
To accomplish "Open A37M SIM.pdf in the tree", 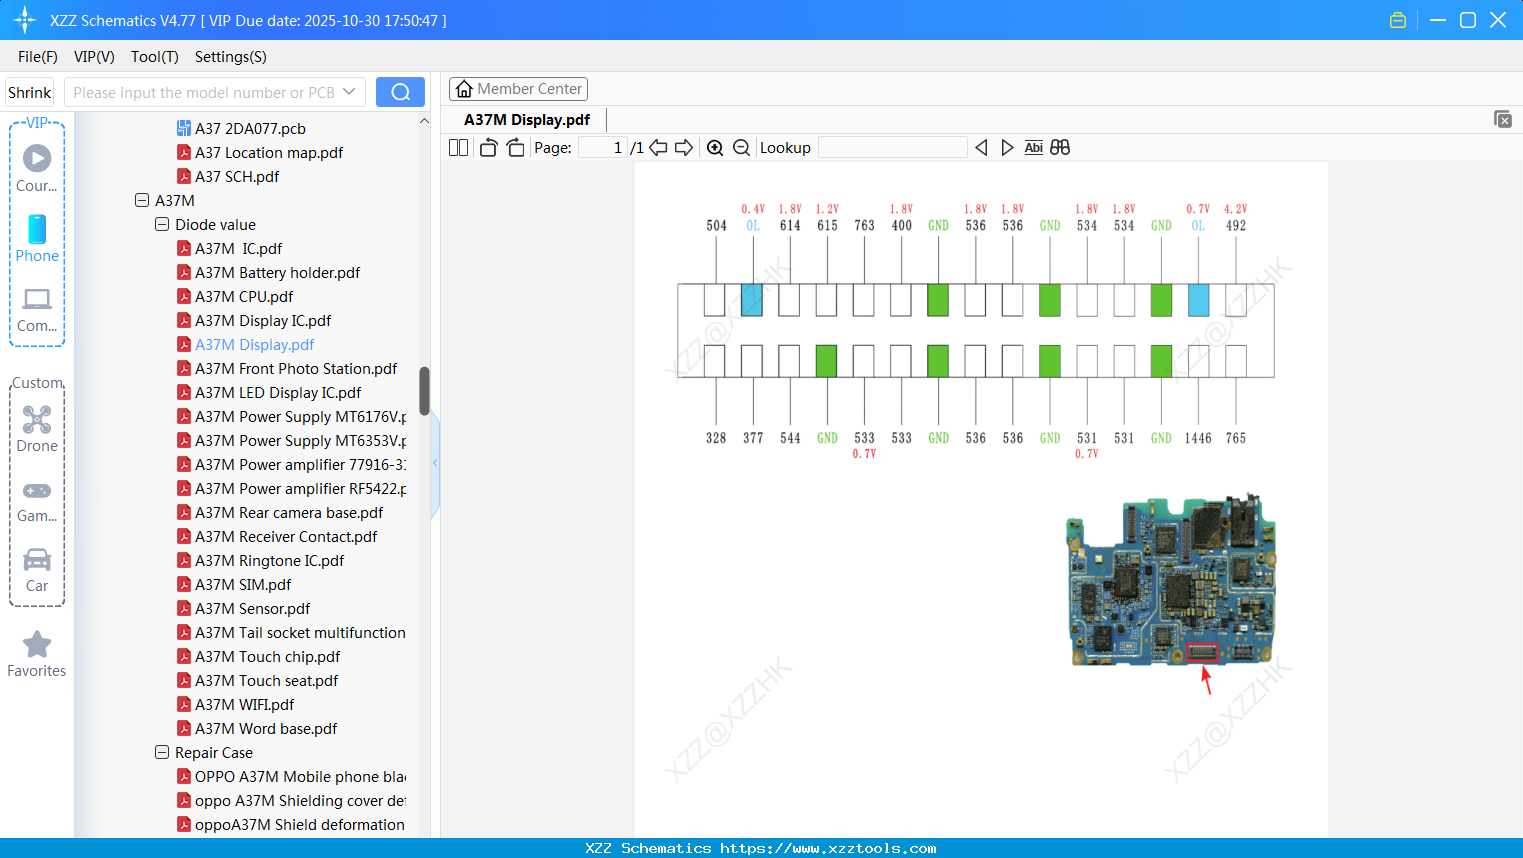I will pyautogui.click(x=243, y=584).
